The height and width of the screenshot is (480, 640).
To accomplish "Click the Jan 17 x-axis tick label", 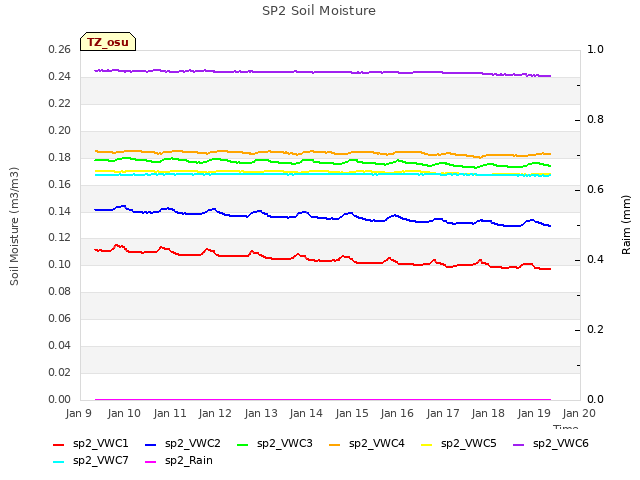I will [x=443, y=413].
